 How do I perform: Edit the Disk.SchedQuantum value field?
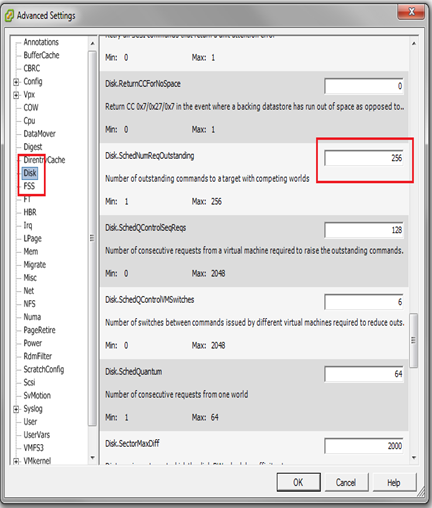(364, 374)
